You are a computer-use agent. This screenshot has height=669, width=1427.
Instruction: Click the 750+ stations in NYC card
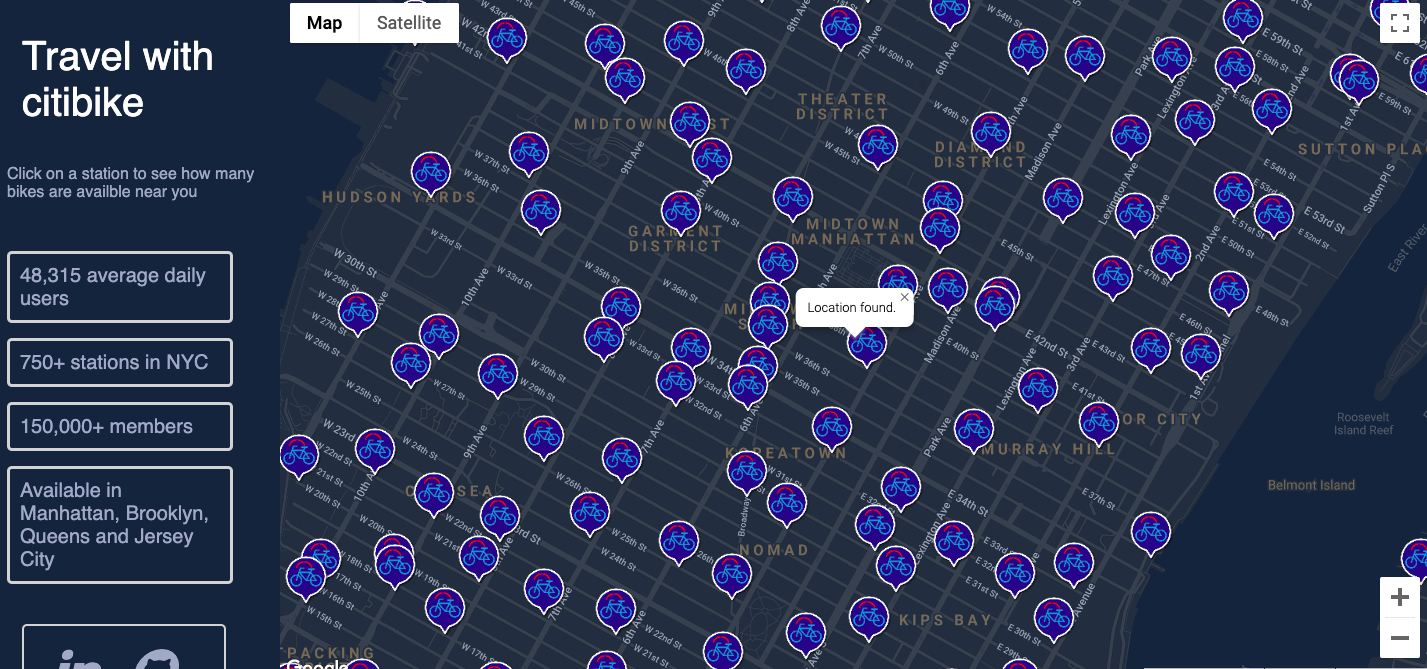120,363
